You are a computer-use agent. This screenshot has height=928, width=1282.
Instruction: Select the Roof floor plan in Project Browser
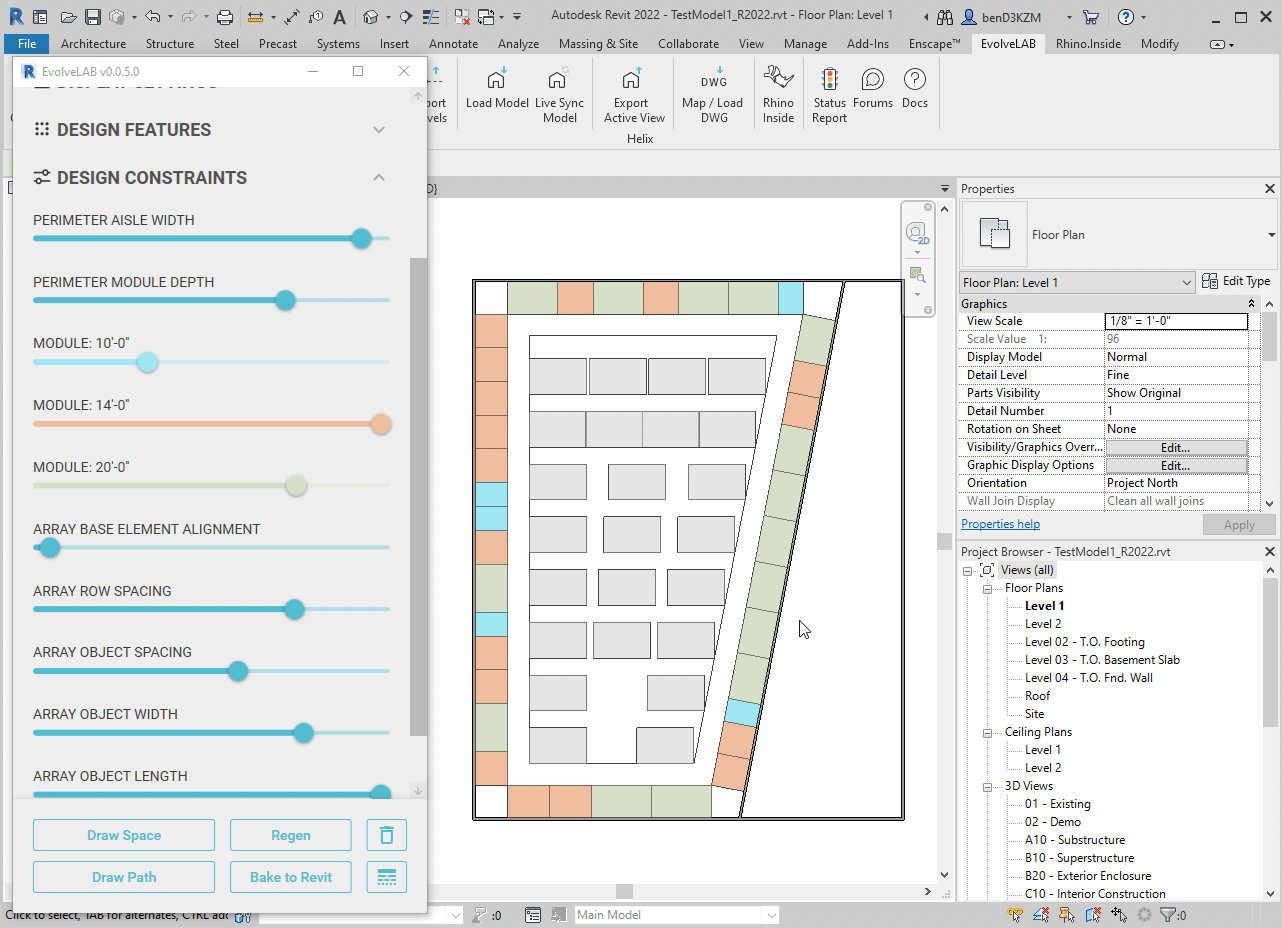pyautogui.click(x=1037, y=696)
